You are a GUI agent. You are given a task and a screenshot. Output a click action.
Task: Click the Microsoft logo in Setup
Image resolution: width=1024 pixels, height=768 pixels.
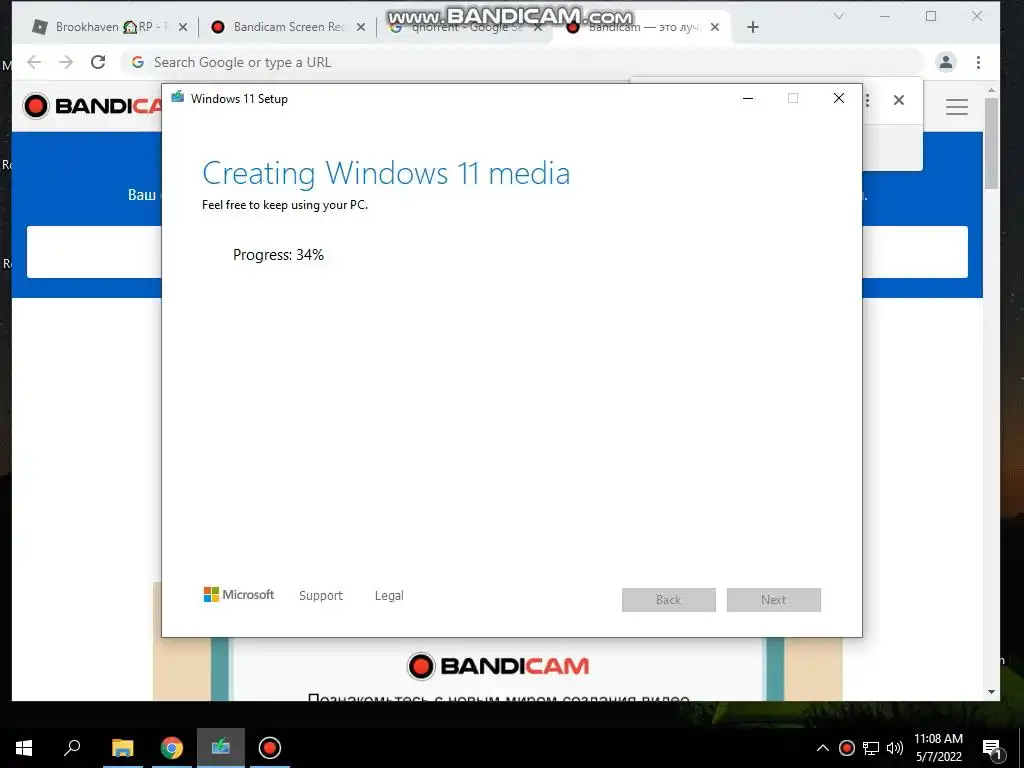tap(239, 594)
